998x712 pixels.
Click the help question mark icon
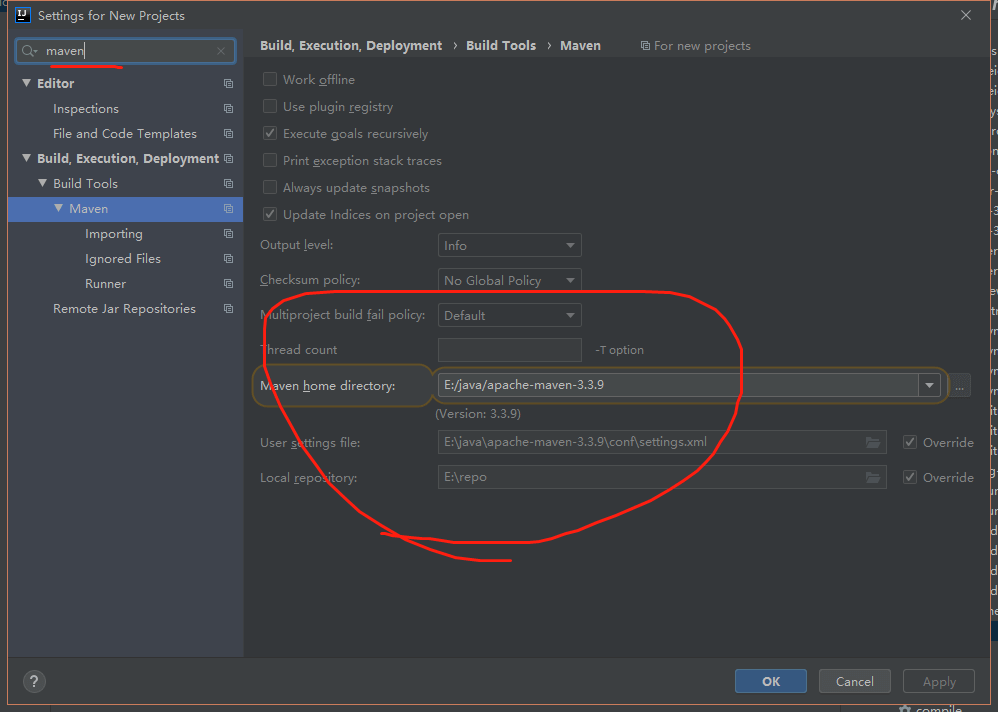[x=33, y=681]
